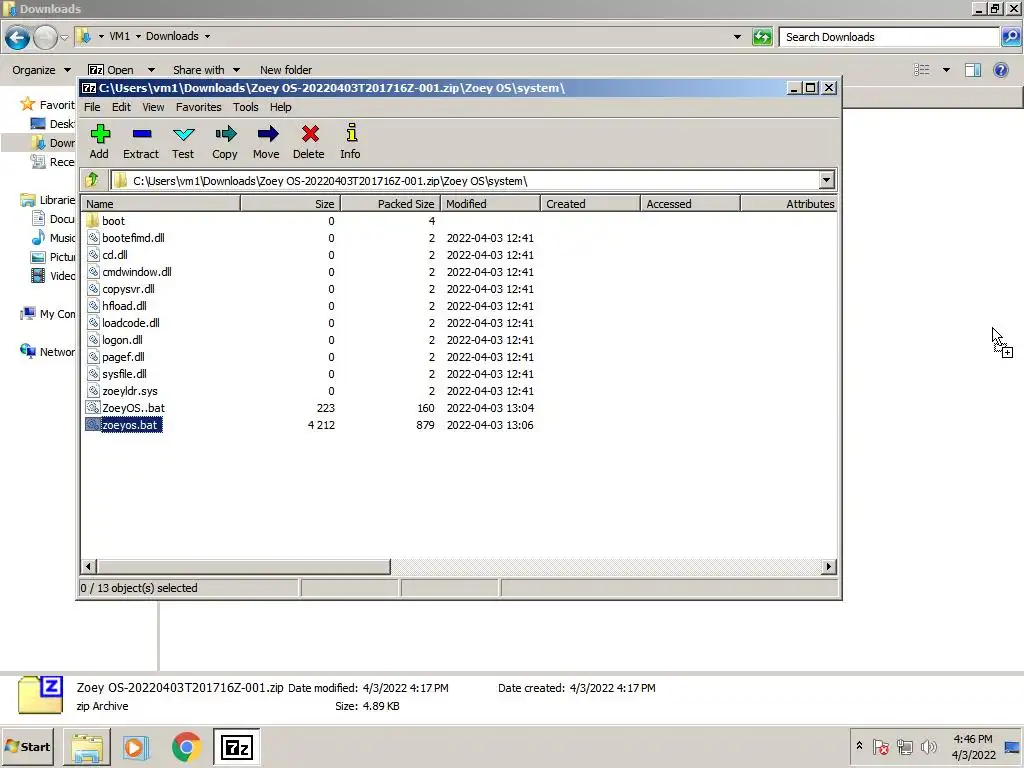The width and height of the screenshot is (1024, 768).
Task: Click the Explorer back arrow button
Action: coord(18,37)
